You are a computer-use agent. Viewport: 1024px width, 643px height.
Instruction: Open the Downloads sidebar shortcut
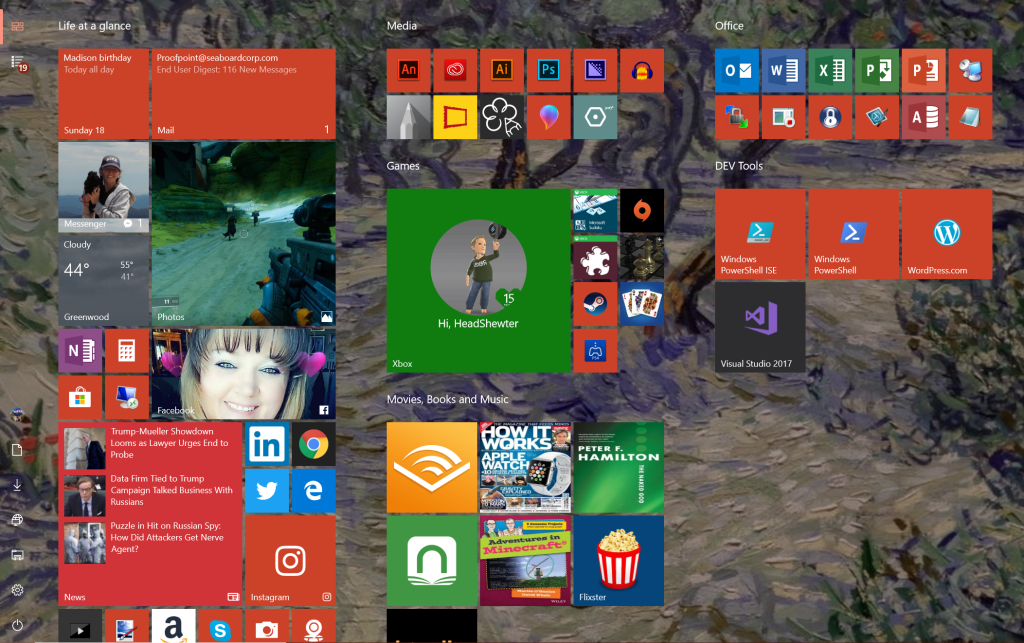(x=17, y=486)
